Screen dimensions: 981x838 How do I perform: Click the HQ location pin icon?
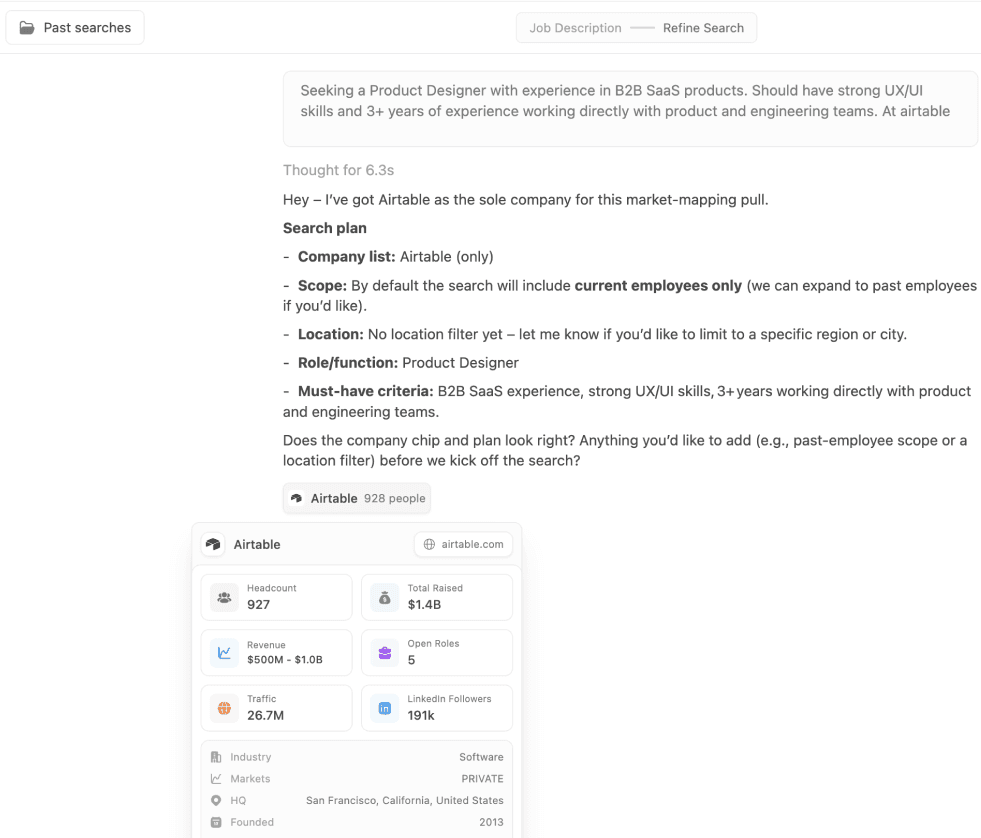tap(216, 800)
